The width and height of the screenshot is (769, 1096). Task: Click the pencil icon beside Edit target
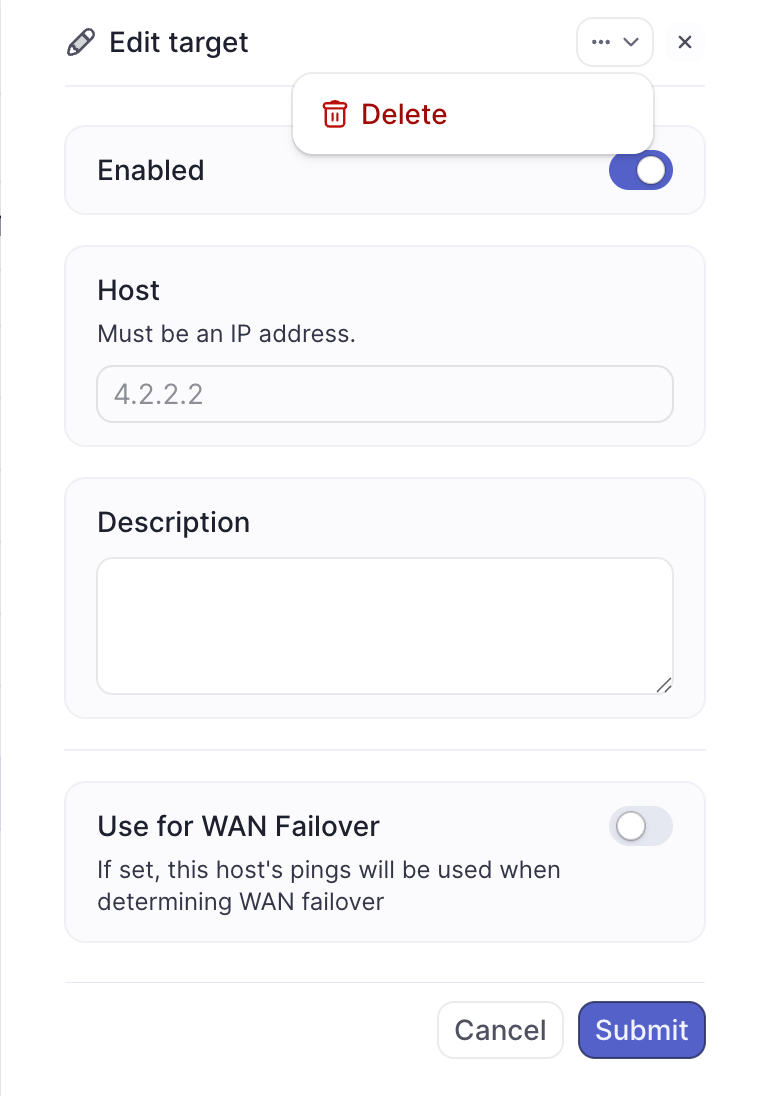click(x=81, y=42)
